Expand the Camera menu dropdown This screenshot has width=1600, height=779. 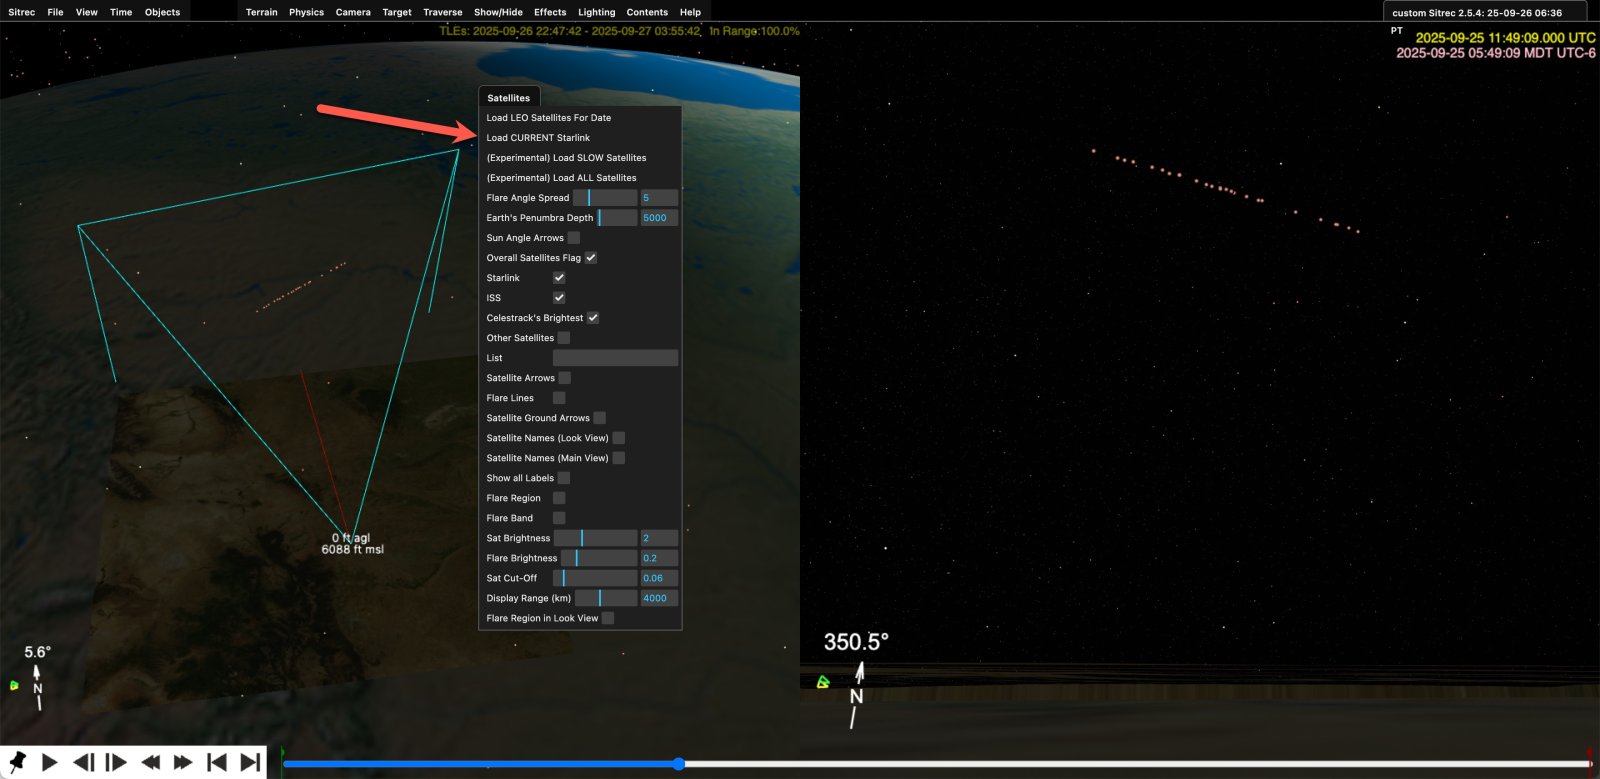pyautogui.click(x=353, y=12)
